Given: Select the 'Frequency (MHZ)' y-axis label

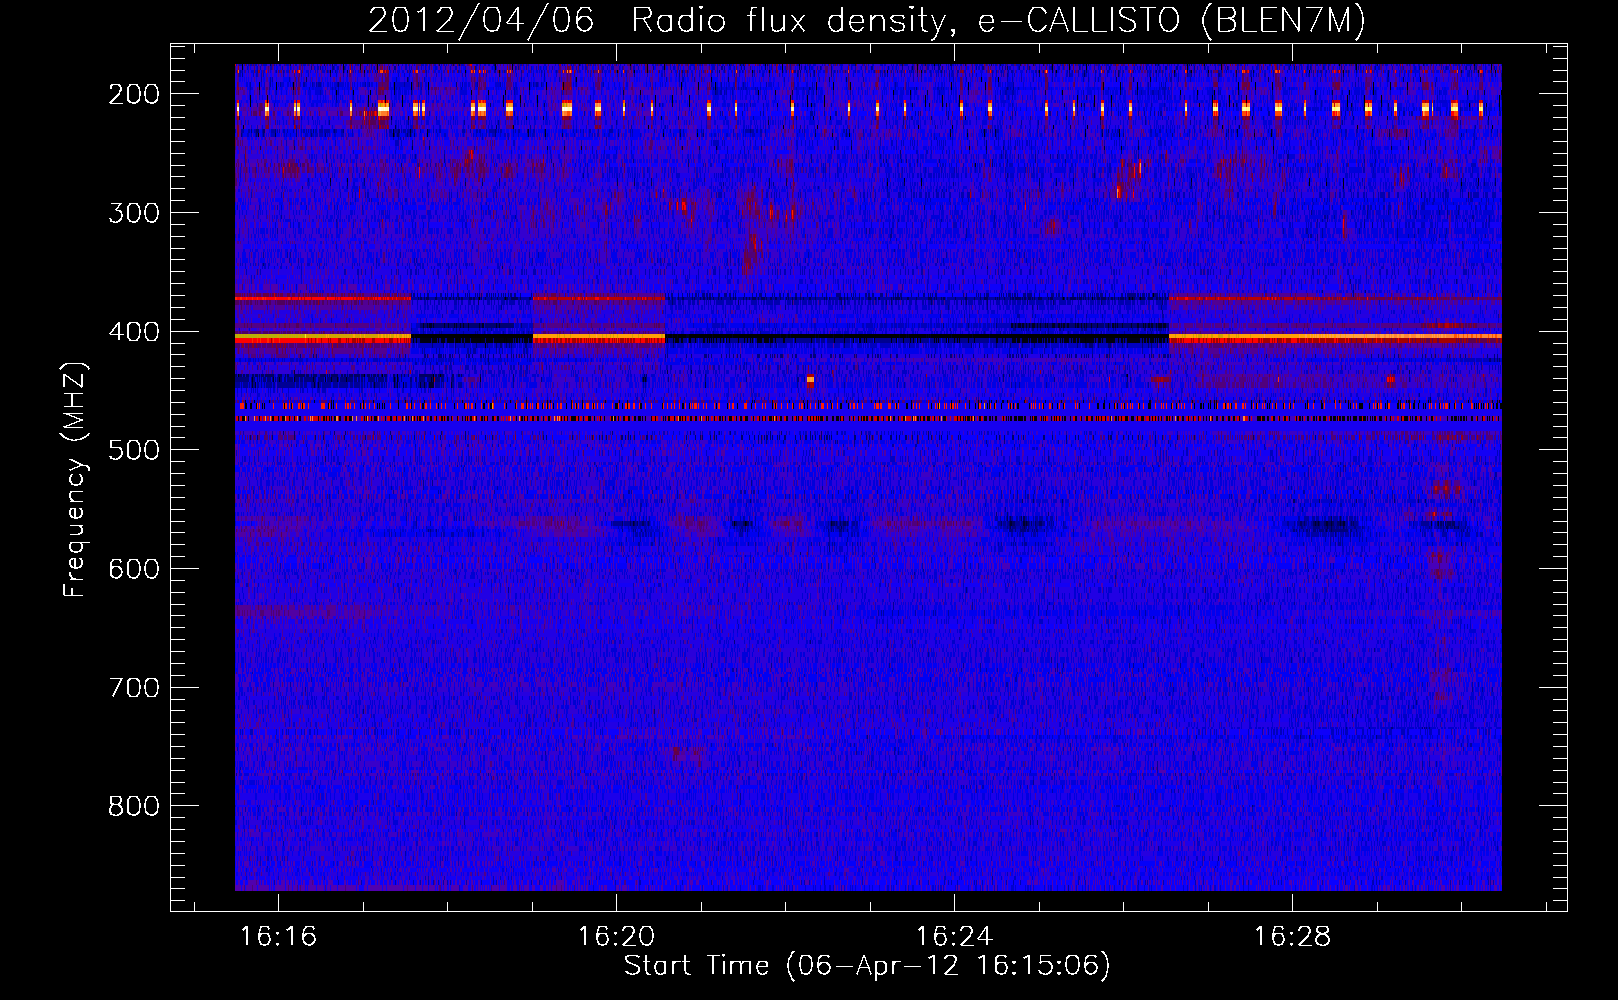Looking at the screenshot, I should [x=75, y=479].
